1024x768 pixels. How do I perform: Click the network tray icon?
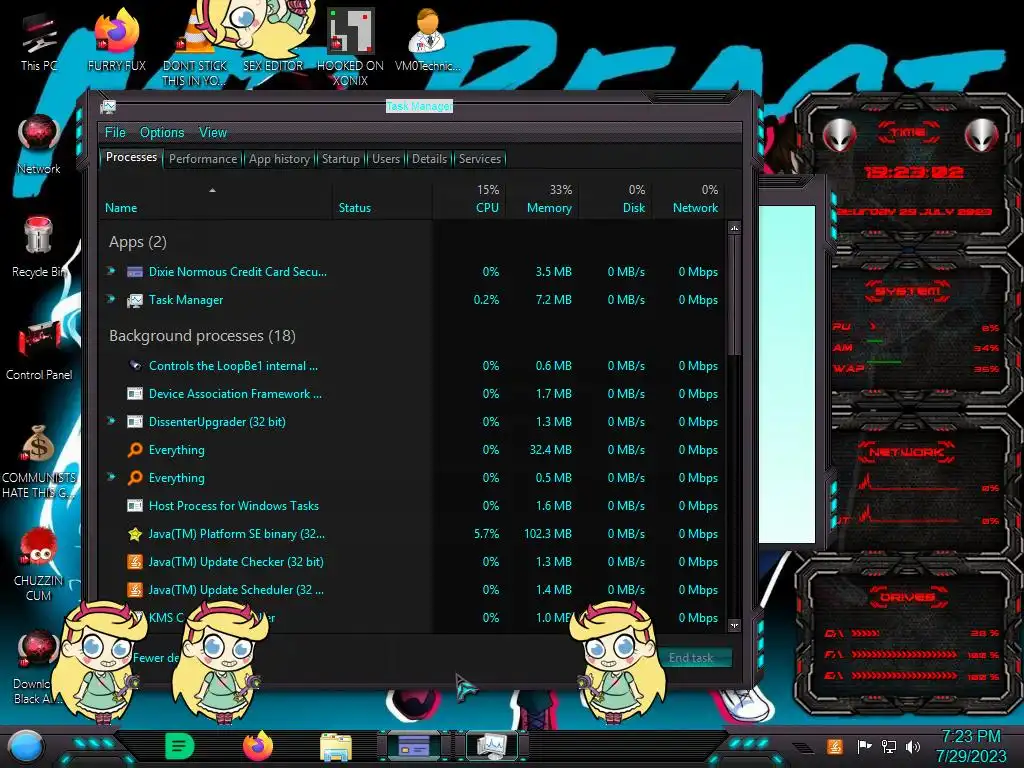pos(889,746)
